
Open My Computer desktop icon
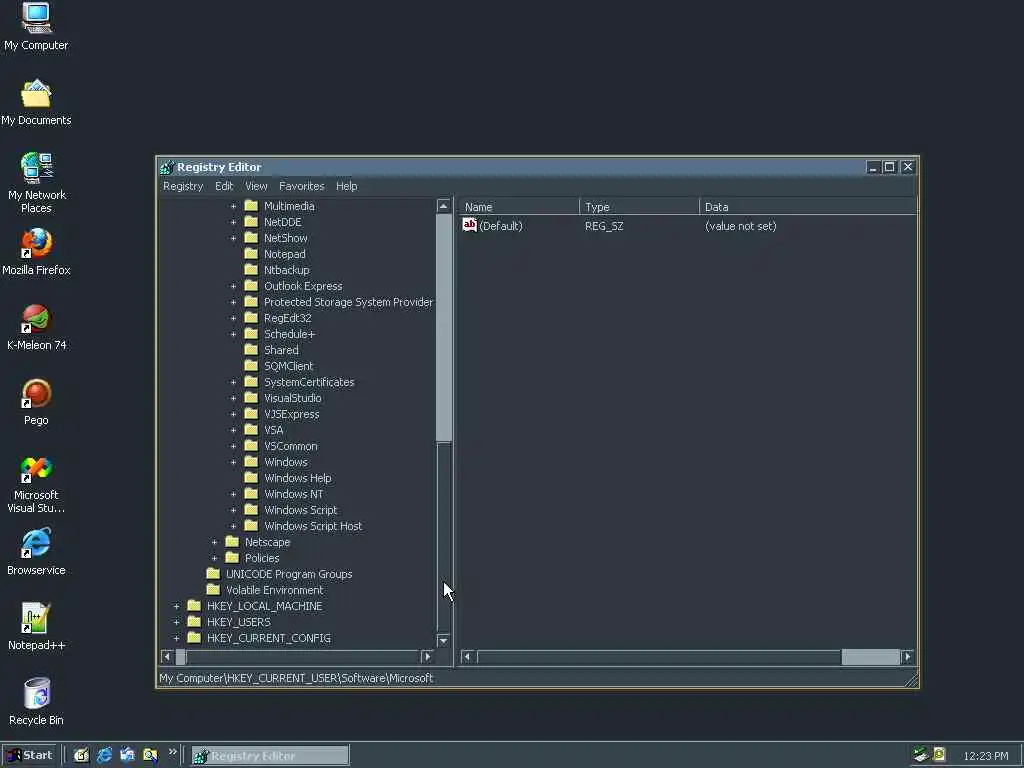click(x=36, y=26)
